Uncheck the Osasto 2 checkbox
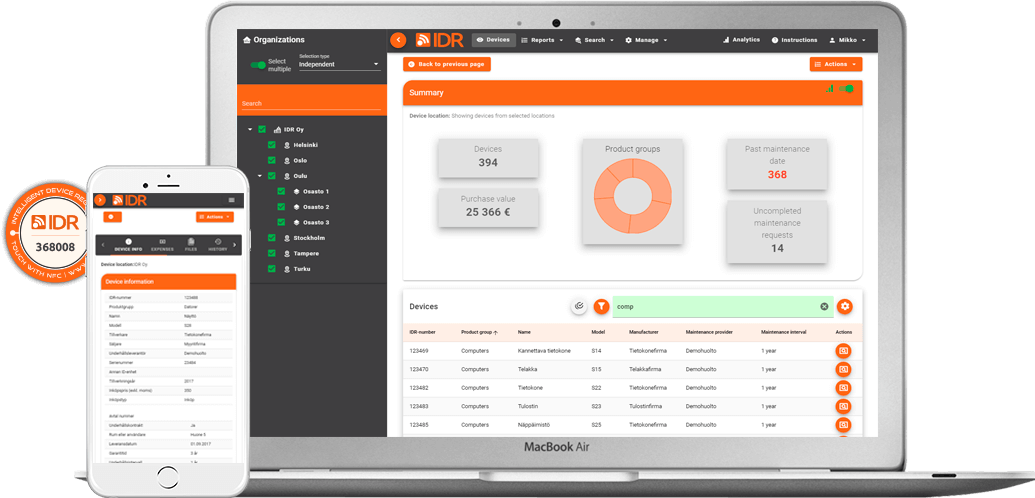1035x498 pixels. (x=281, y=207)
